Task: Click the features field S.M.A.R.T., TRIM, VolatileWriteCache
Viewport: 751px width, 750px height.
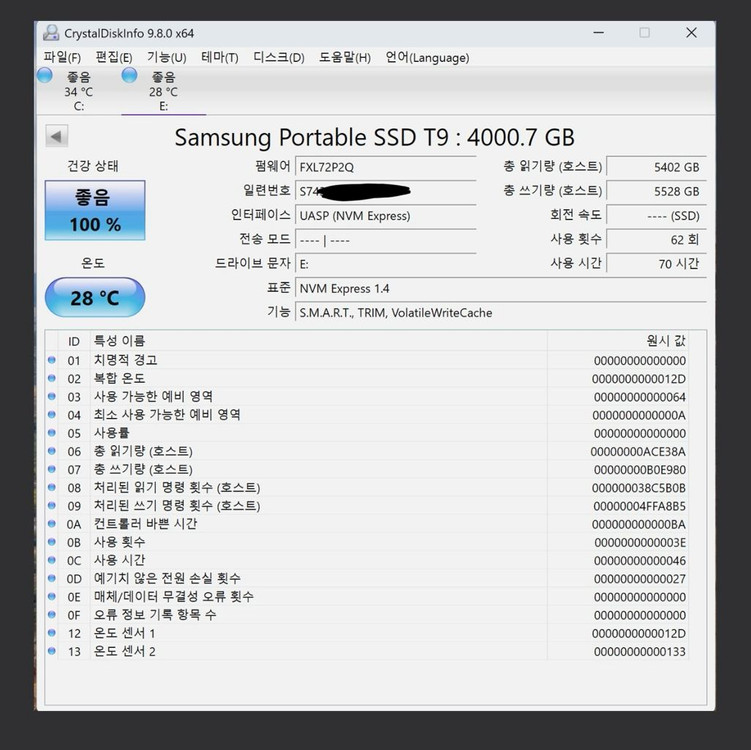Action: 501,313
